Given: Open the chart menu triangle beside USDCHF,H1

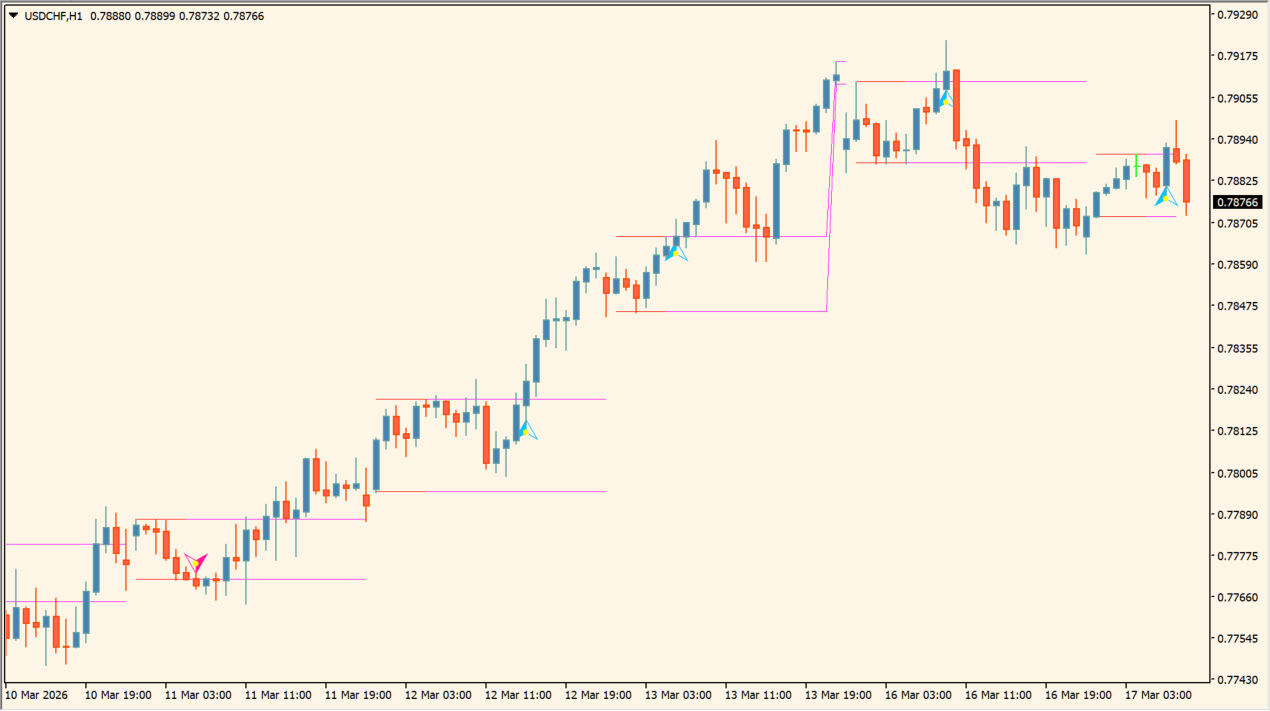Looking at the screenshot, I should [12, 16].
